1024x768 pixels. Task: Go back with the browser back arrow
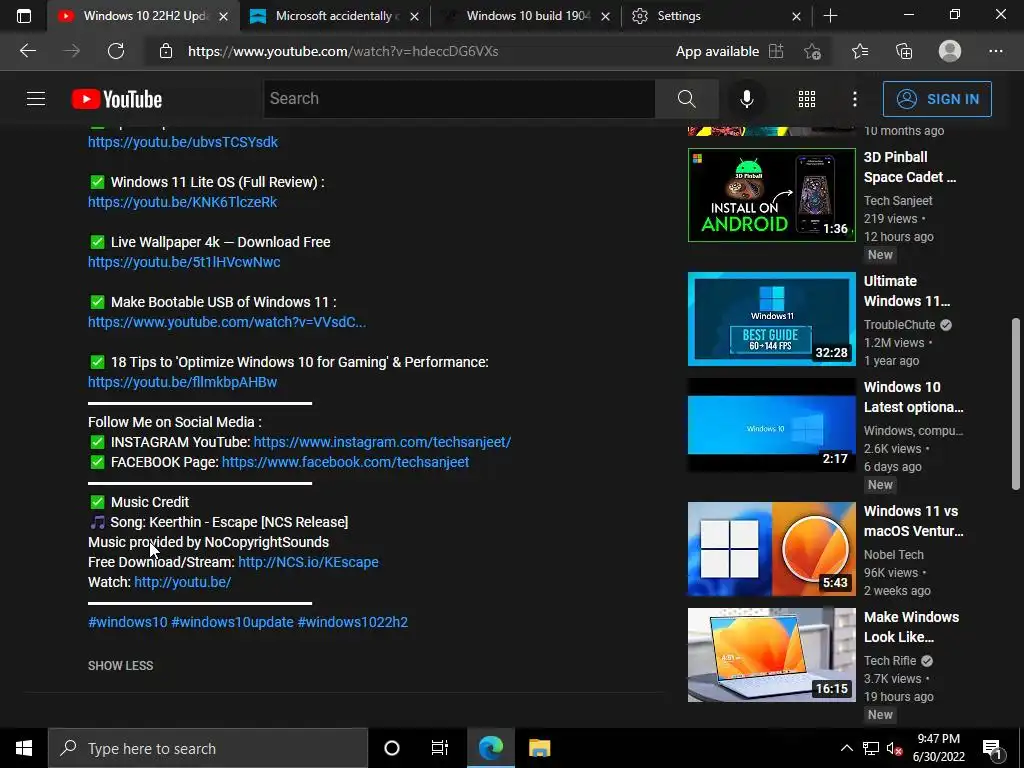pos(27,51)
